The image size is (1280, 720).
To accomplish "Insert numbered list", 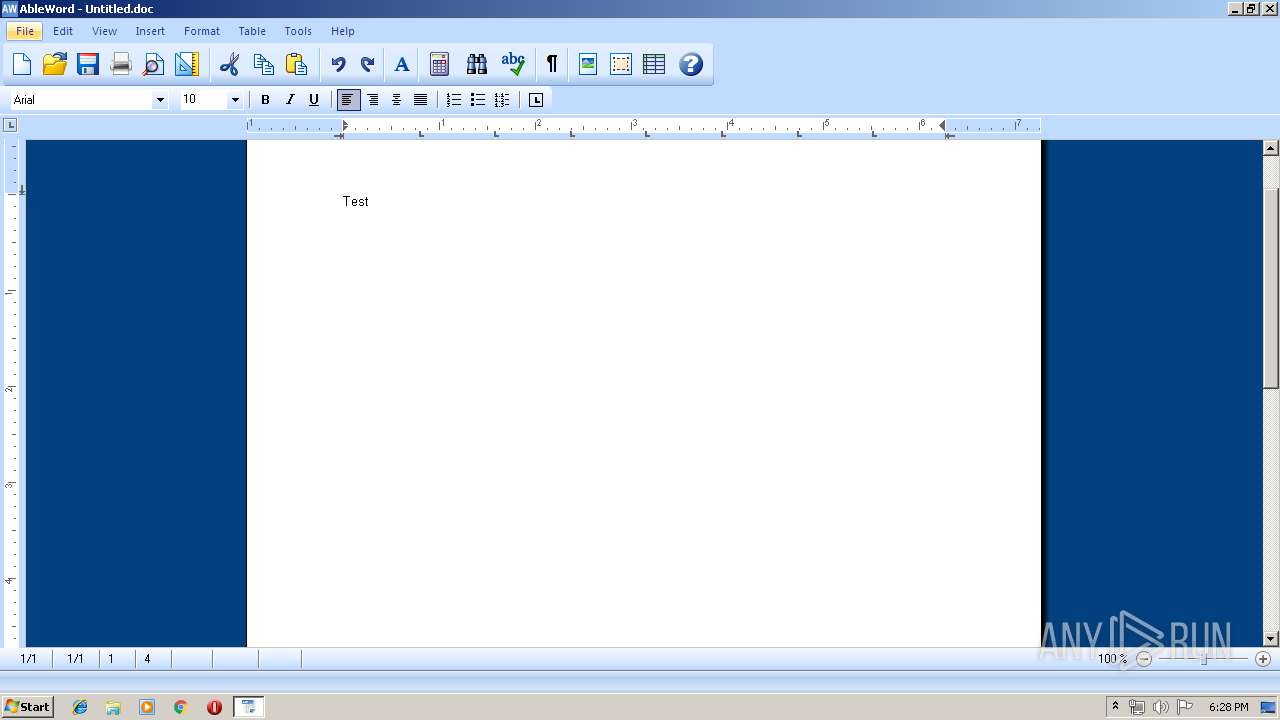I will click(454, 100).
